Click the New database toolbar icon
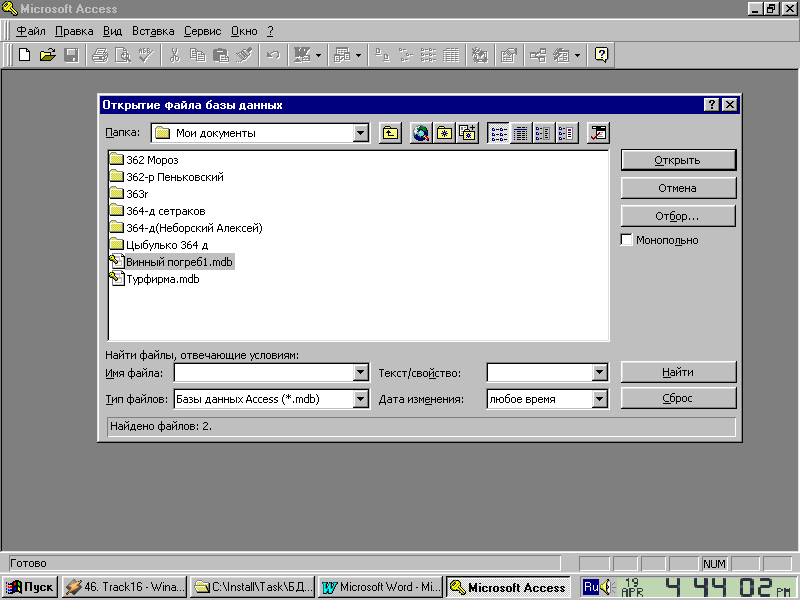This screenshot has height=600, width=800. [x=24, y=55]
